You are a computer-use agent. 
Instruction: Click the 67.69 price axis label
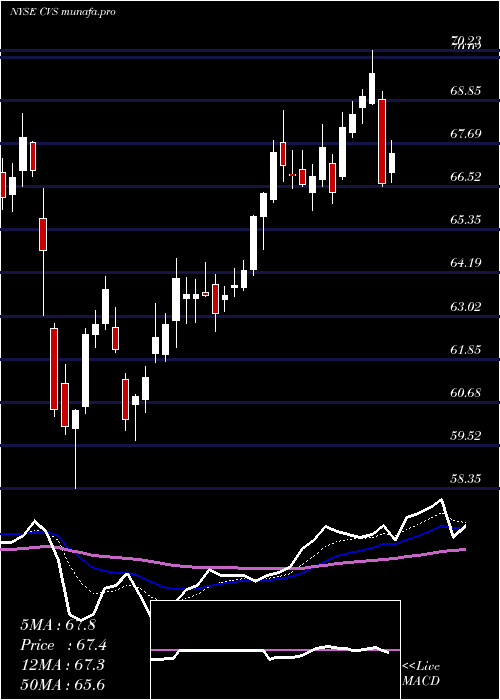point(466,133)
